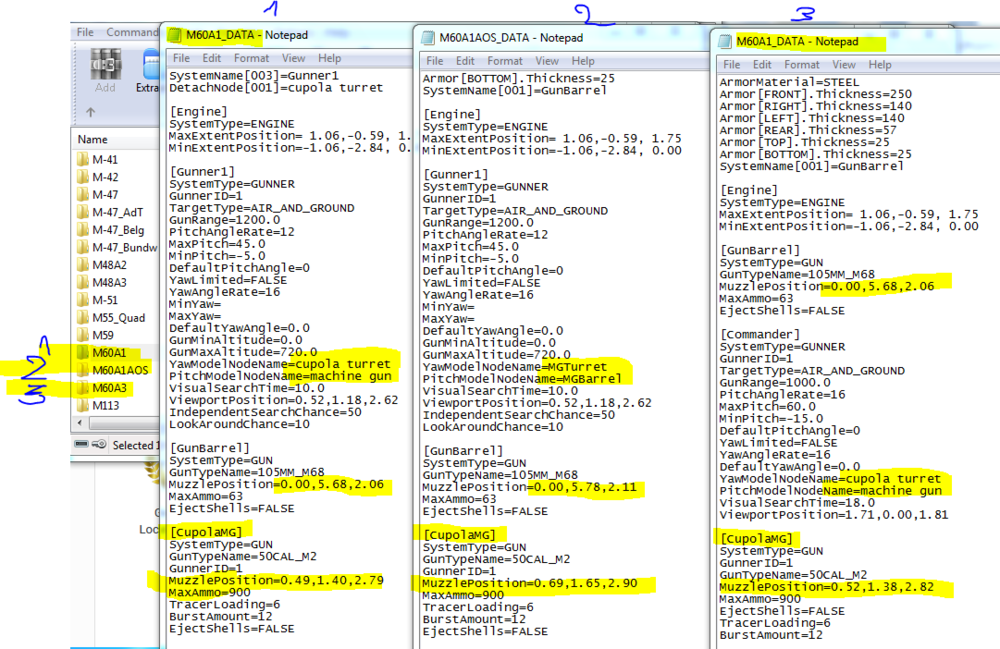The width and height of the screenshot is (1000, 649).
Task: Click the line "VisualSearchTime=18.0"
Action: pos(797,502)
